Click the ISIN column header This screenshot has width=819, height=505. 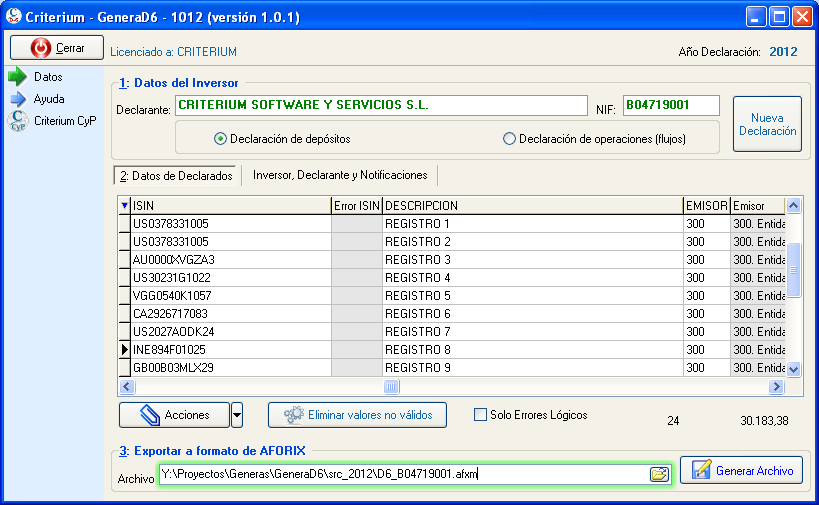click(x=230, y=206)
